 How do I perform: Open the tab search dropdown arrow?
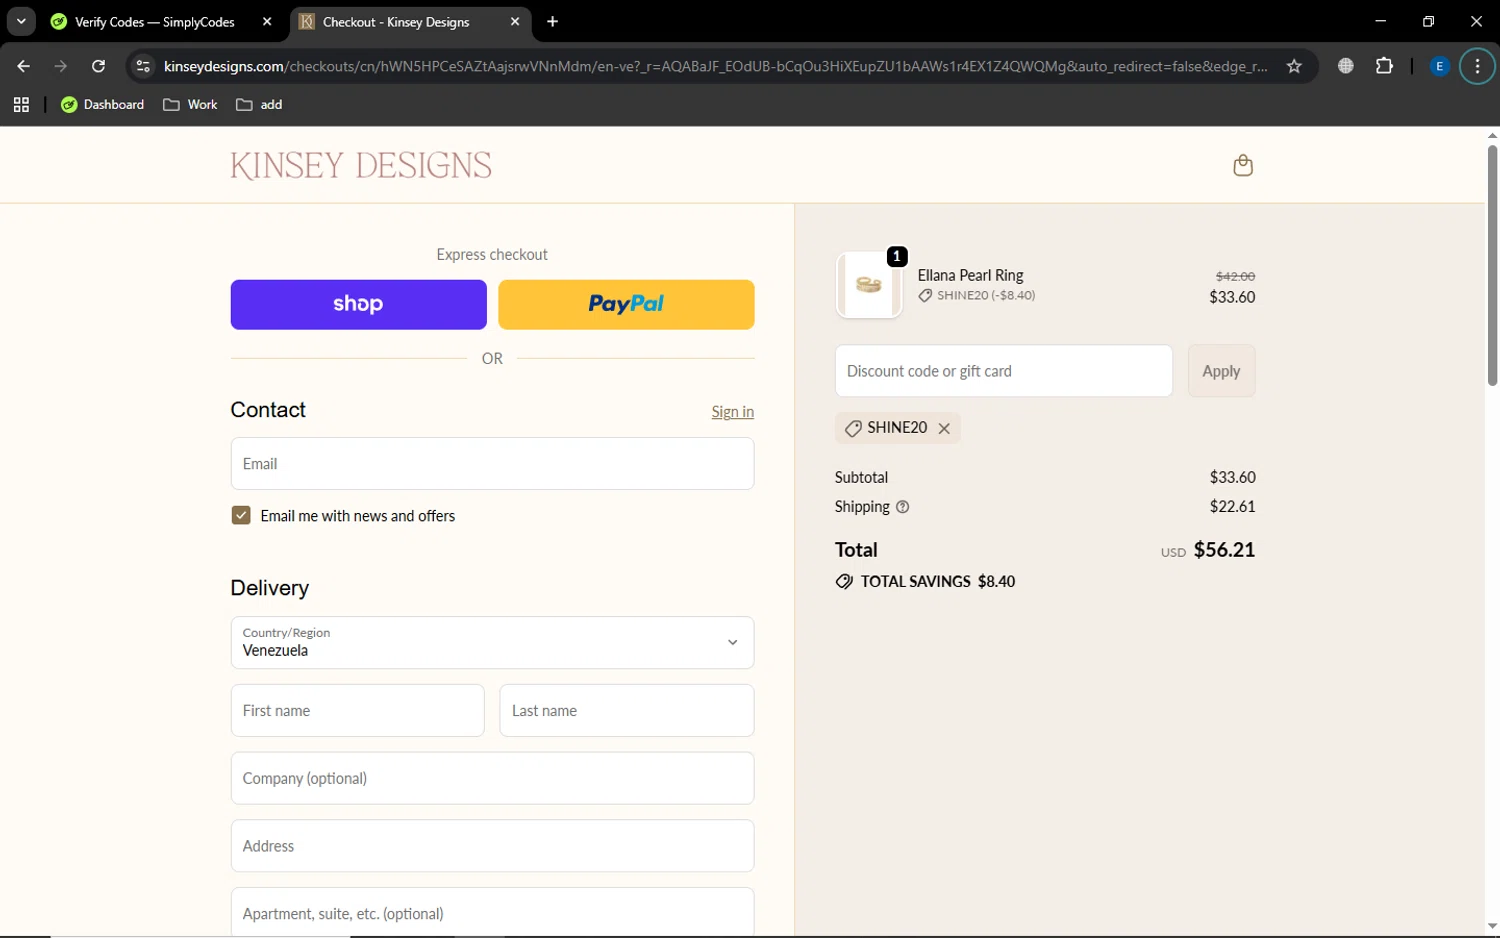(x=21, y=21)
